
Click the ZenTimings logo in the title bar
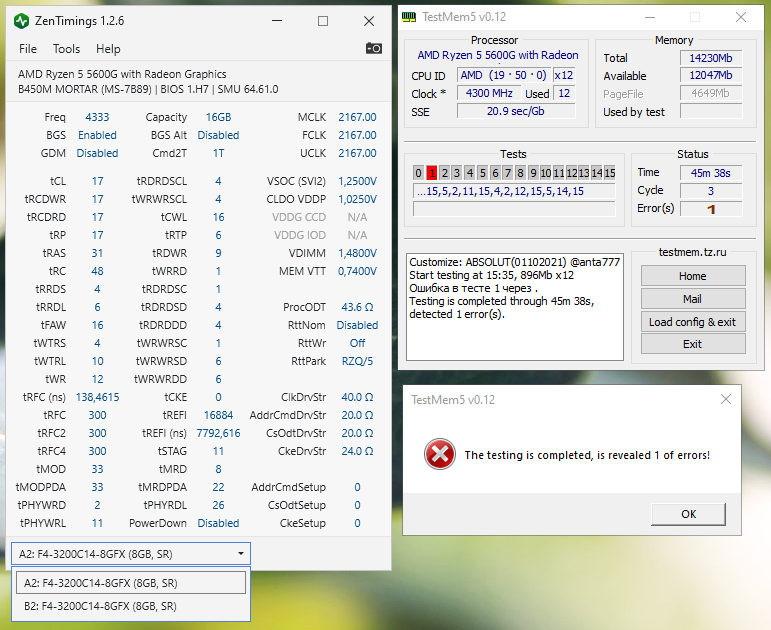click(22, 21)
